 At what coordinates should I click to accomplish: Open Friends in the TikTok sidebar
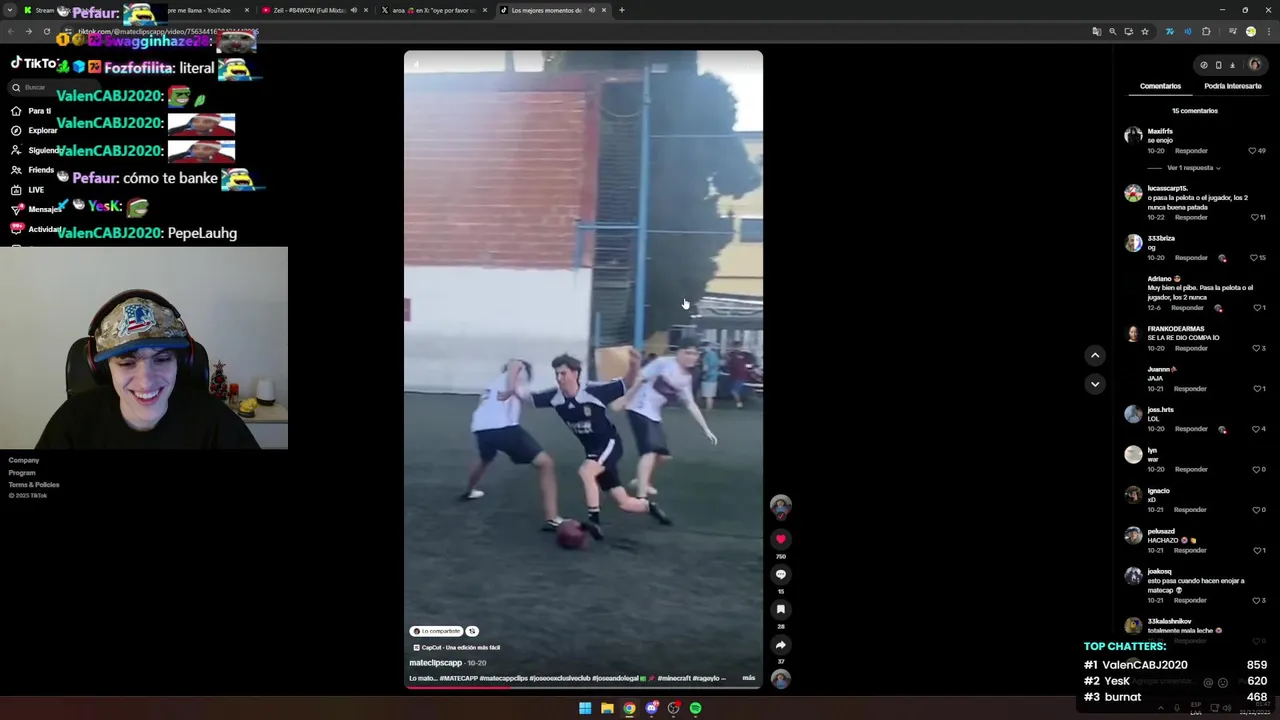(32, 170)
